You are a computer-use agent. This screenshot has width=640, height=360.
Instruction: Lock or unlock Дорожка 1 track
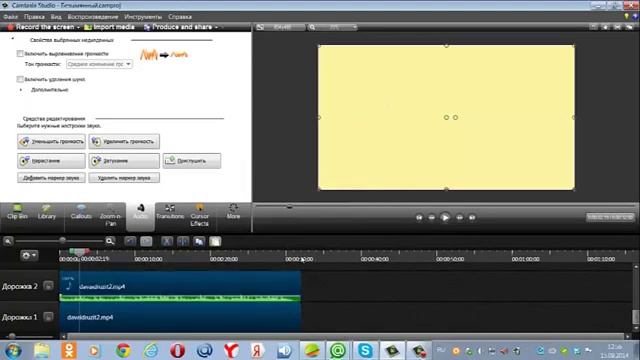(48, 317)
